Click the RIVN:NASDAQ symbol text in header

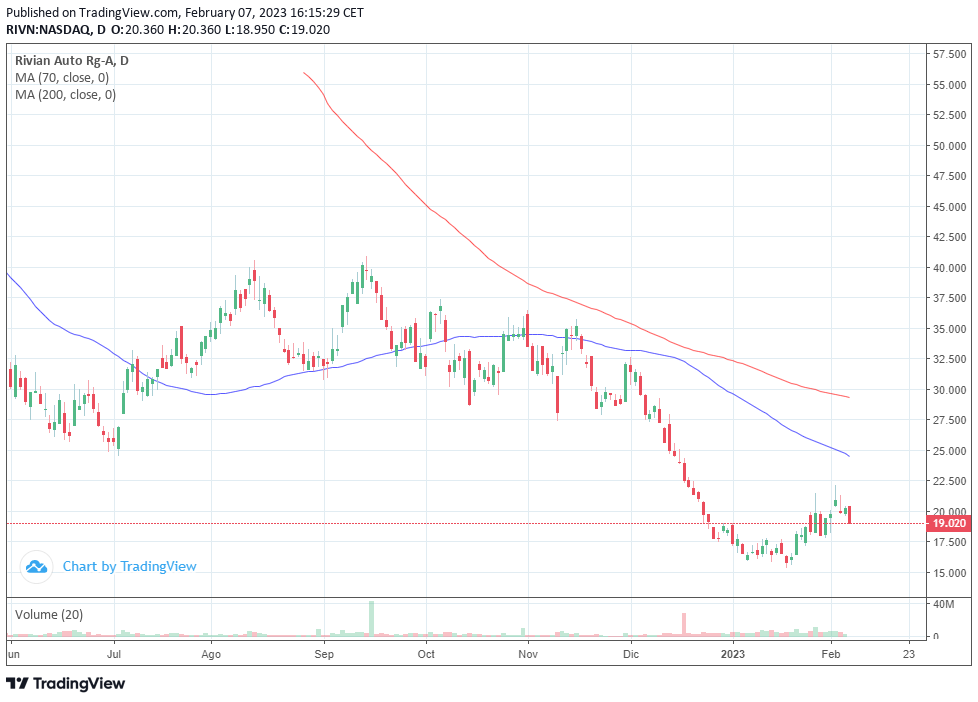click(x=47, y=29)
